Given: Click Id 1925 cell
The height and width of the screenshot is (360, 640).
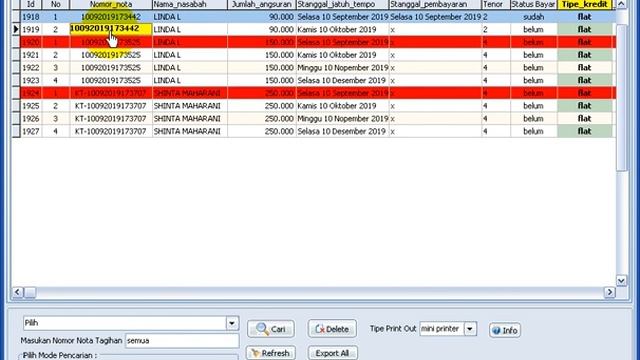Looking at the screenshot, I should (x=31, y=106).
